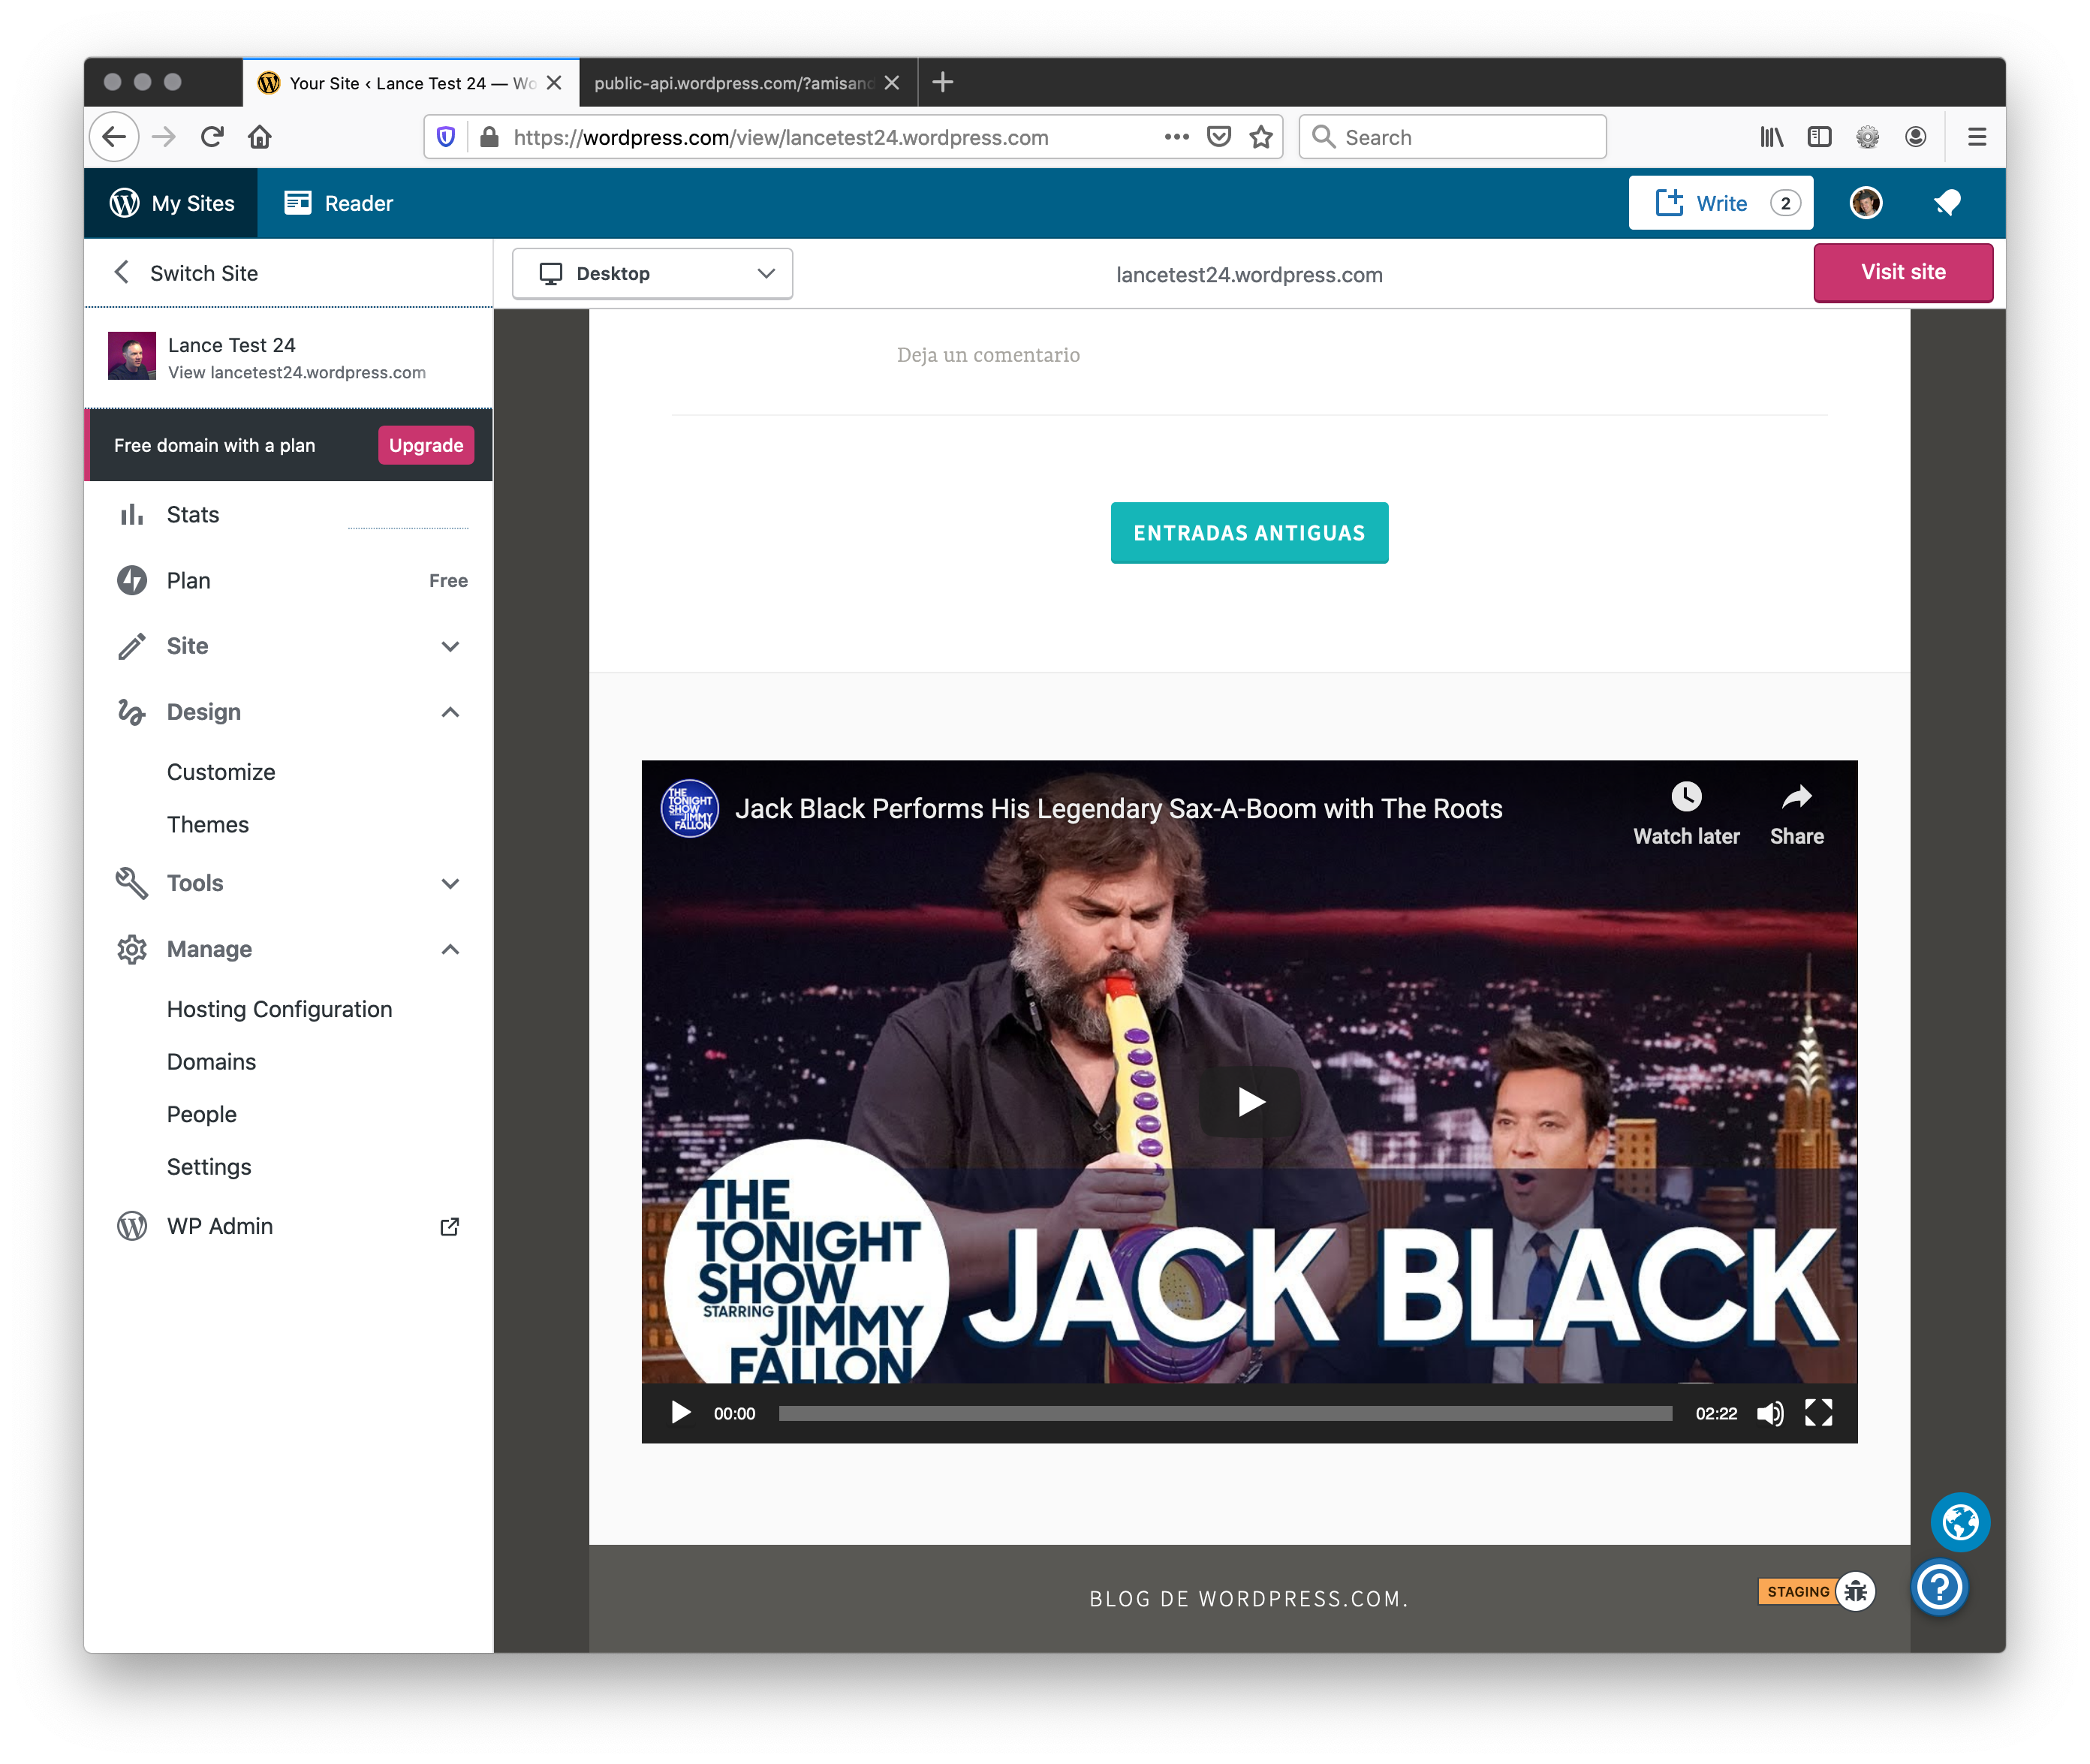Collapse the Manage menu section
Viewport: 2090px width, 1764px height.
[x=450, y=950]
